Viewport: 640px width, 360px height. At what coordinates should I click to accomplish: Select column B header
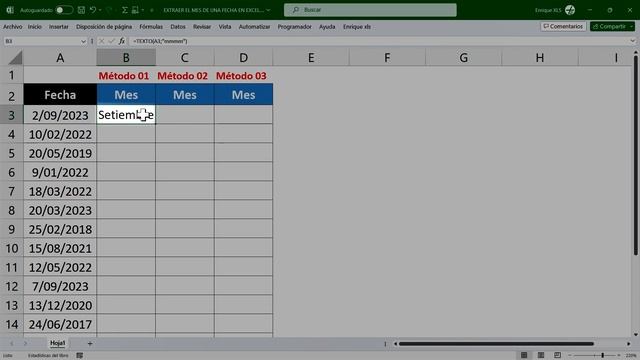[x=126, y=58]
